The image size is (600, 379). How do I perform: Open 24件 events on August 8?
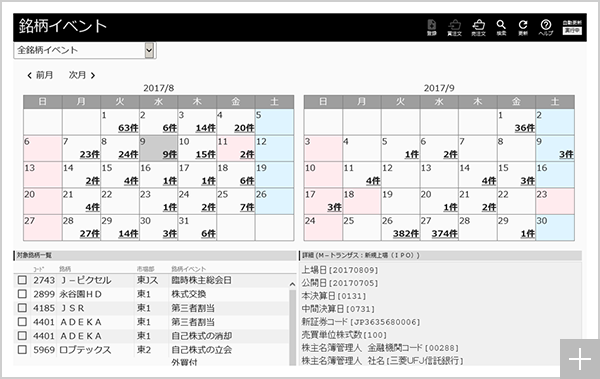(128, 154)
